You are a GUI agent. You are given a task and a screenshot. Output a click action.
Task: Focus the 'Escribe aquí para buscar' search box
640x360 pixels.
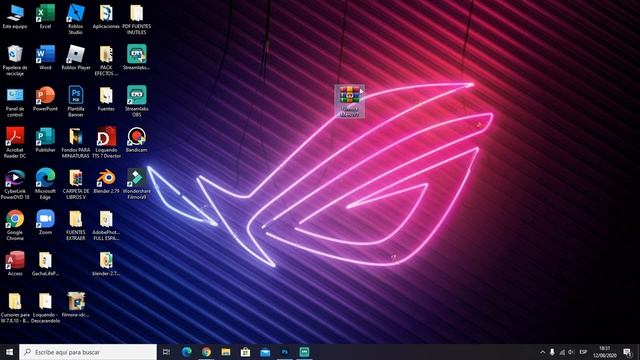88,352
